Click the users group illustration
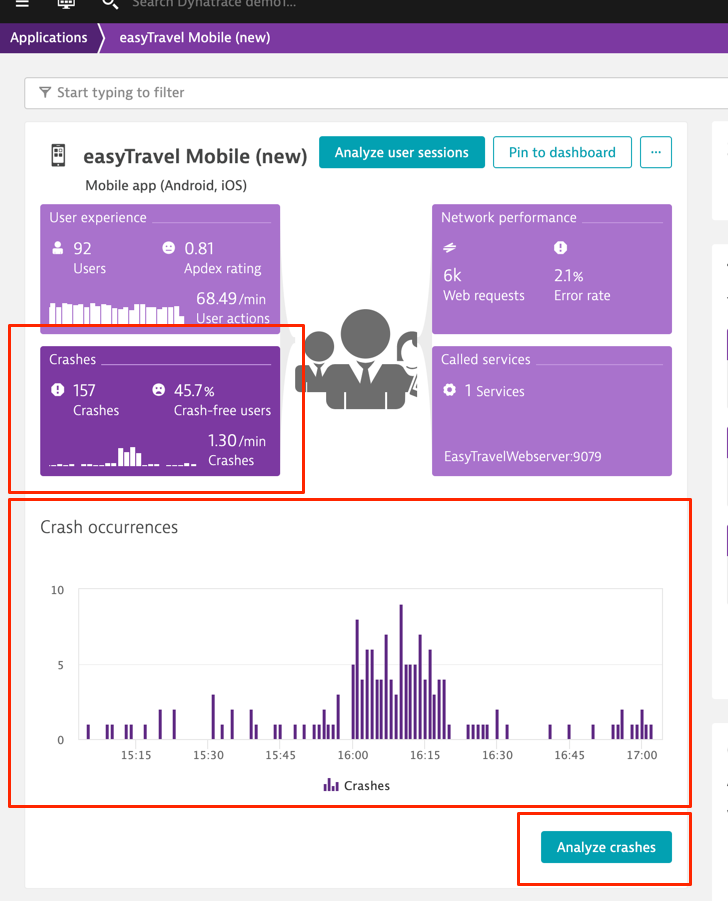The image size is (728, 901). (x=357, y=360)
